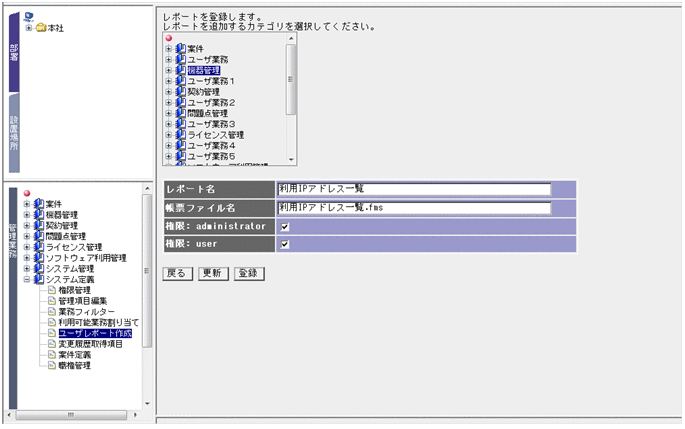Screen dimensions: 685x429
Task: Click the page icon beside ユーザレポート作成
Action: pyautogui.click(x=52, y=333)
